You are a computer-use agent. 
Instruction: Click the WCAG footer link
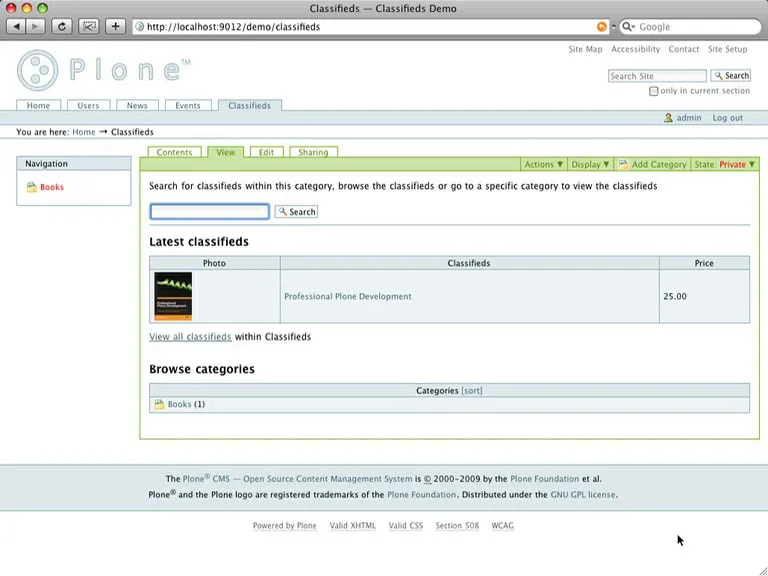pos(503,526)
